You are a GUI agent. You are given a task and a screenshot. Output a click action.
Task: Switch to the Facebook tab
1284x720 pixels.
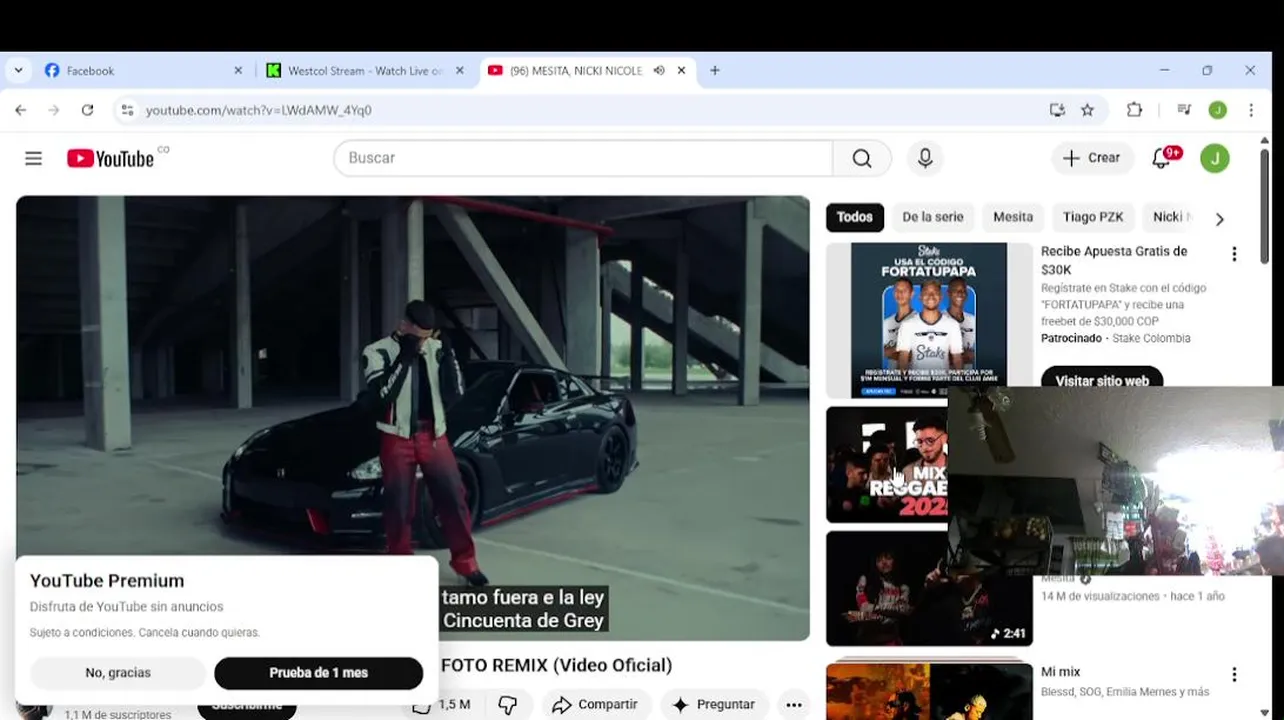pyautogui.click(x=142, y=71)
